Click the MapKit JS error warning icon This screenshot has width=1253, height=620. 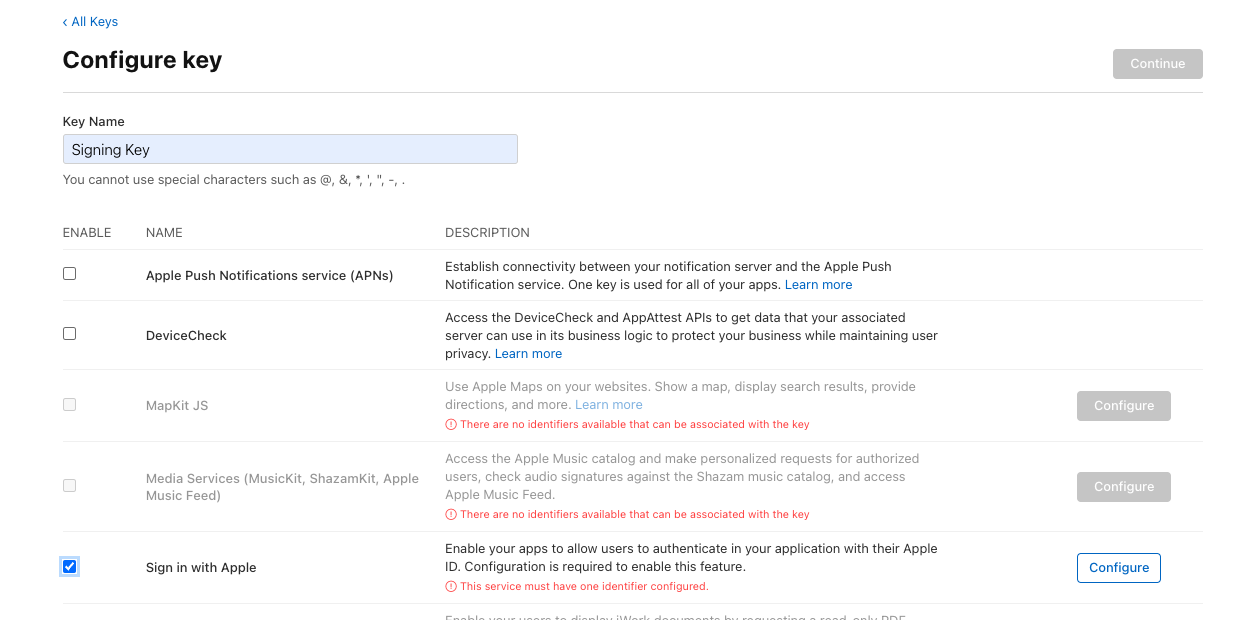tap(451, 425)
